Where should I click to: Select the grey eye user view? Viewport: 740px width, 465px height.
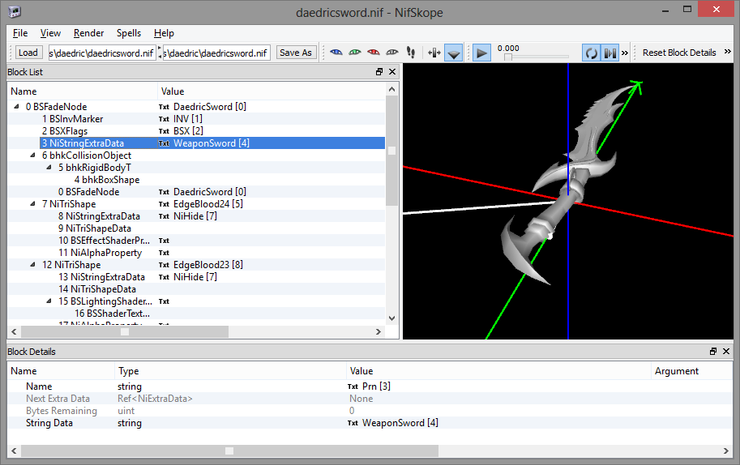[x=390, y=52]
